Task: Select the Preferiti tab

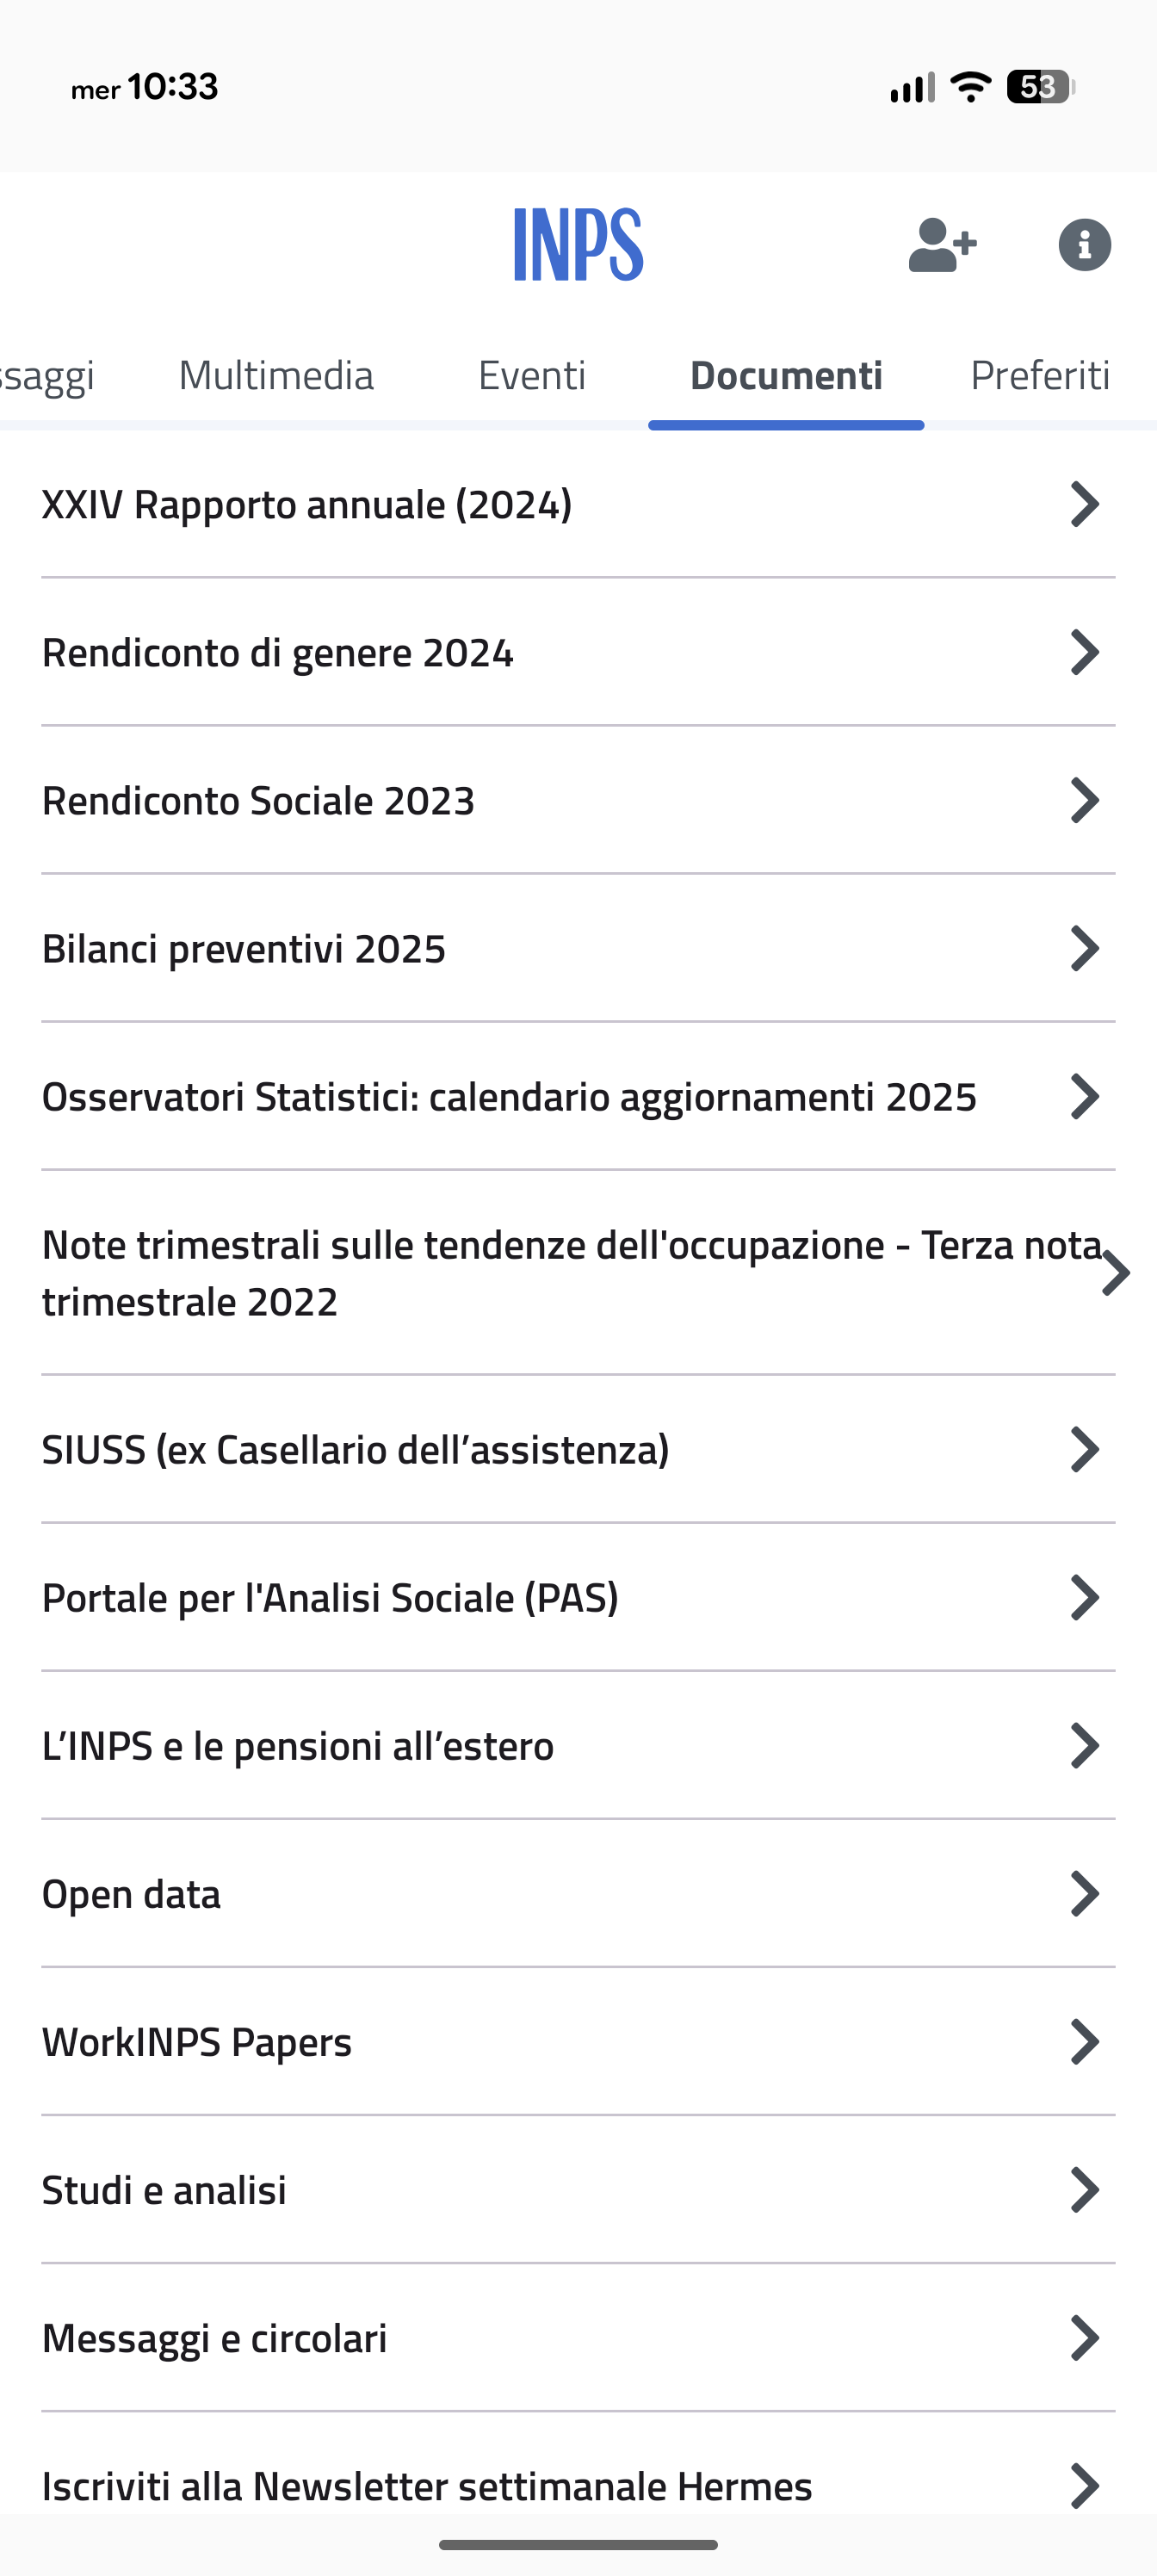Action: [1040, 376]
